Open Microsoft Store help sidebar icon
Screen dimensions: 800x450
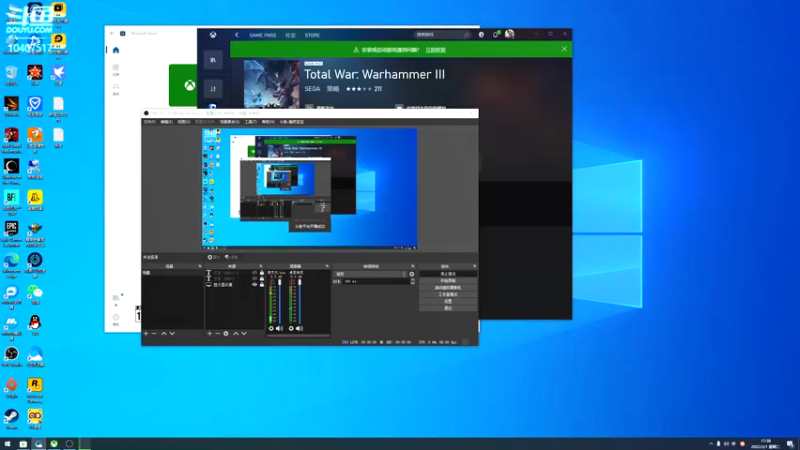point(116,319)
